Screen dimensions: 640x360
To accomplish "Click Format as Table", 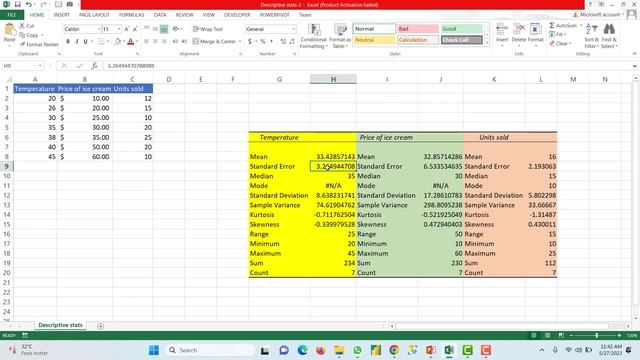I will point(340,36).
